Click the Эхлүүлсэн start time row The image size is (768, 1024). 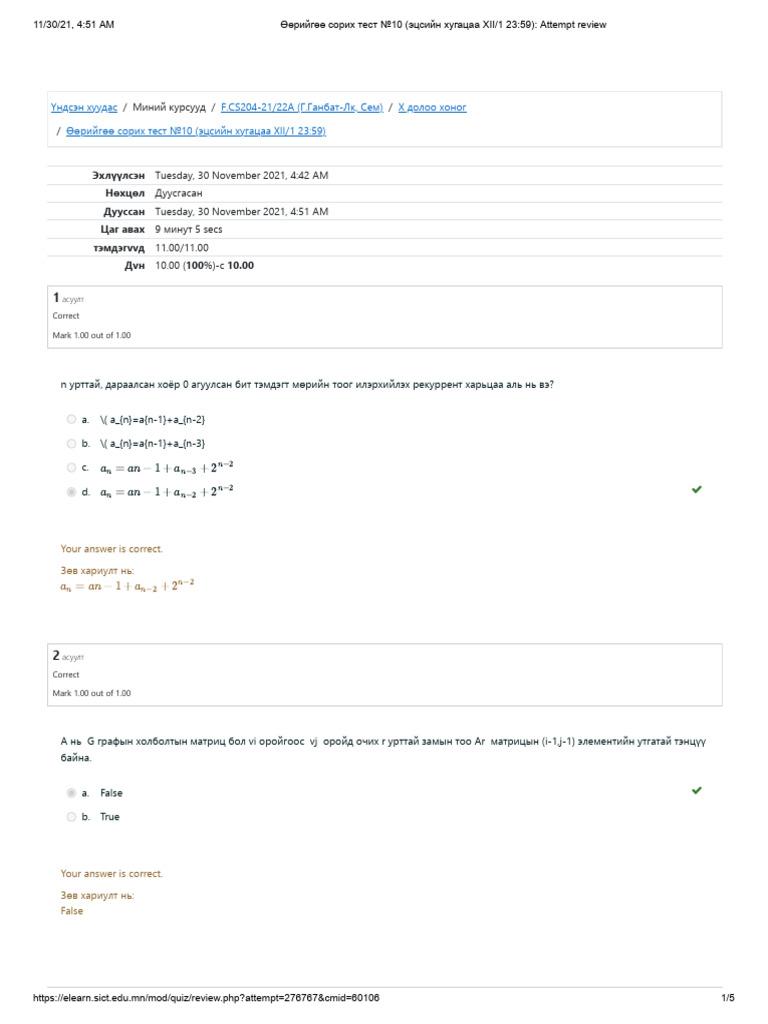(241, 176)
